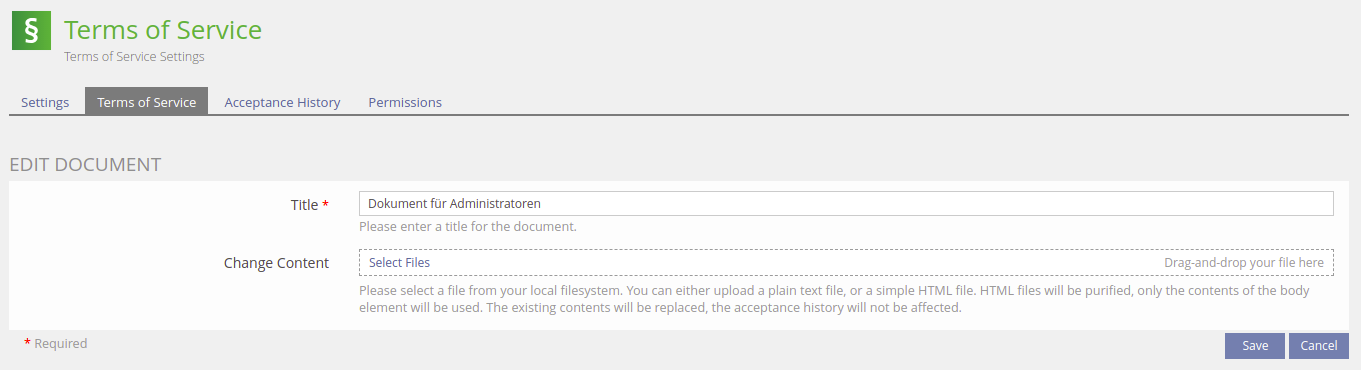Click the Change Content label
Image resolution: width=1361 pixels, height=370 pixels.
pyautogui.click(x=276, y=263)
